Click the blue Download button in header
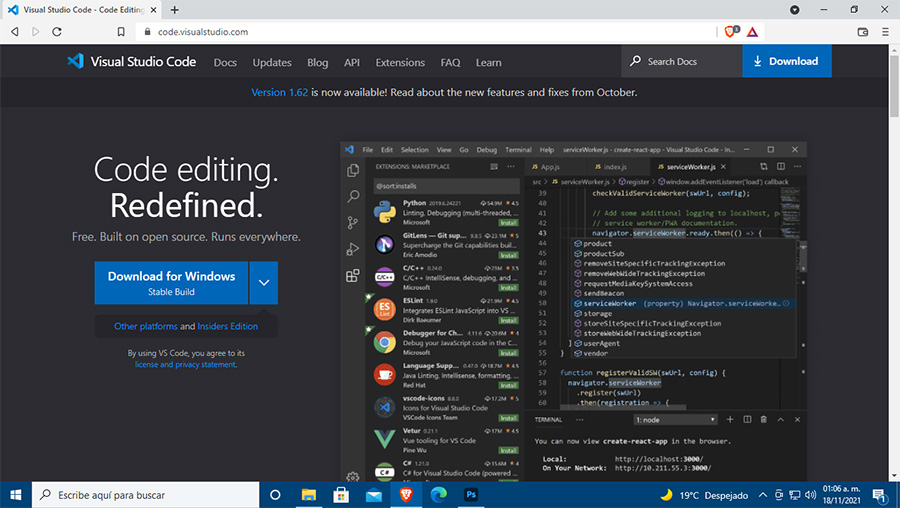 (786, 61)
